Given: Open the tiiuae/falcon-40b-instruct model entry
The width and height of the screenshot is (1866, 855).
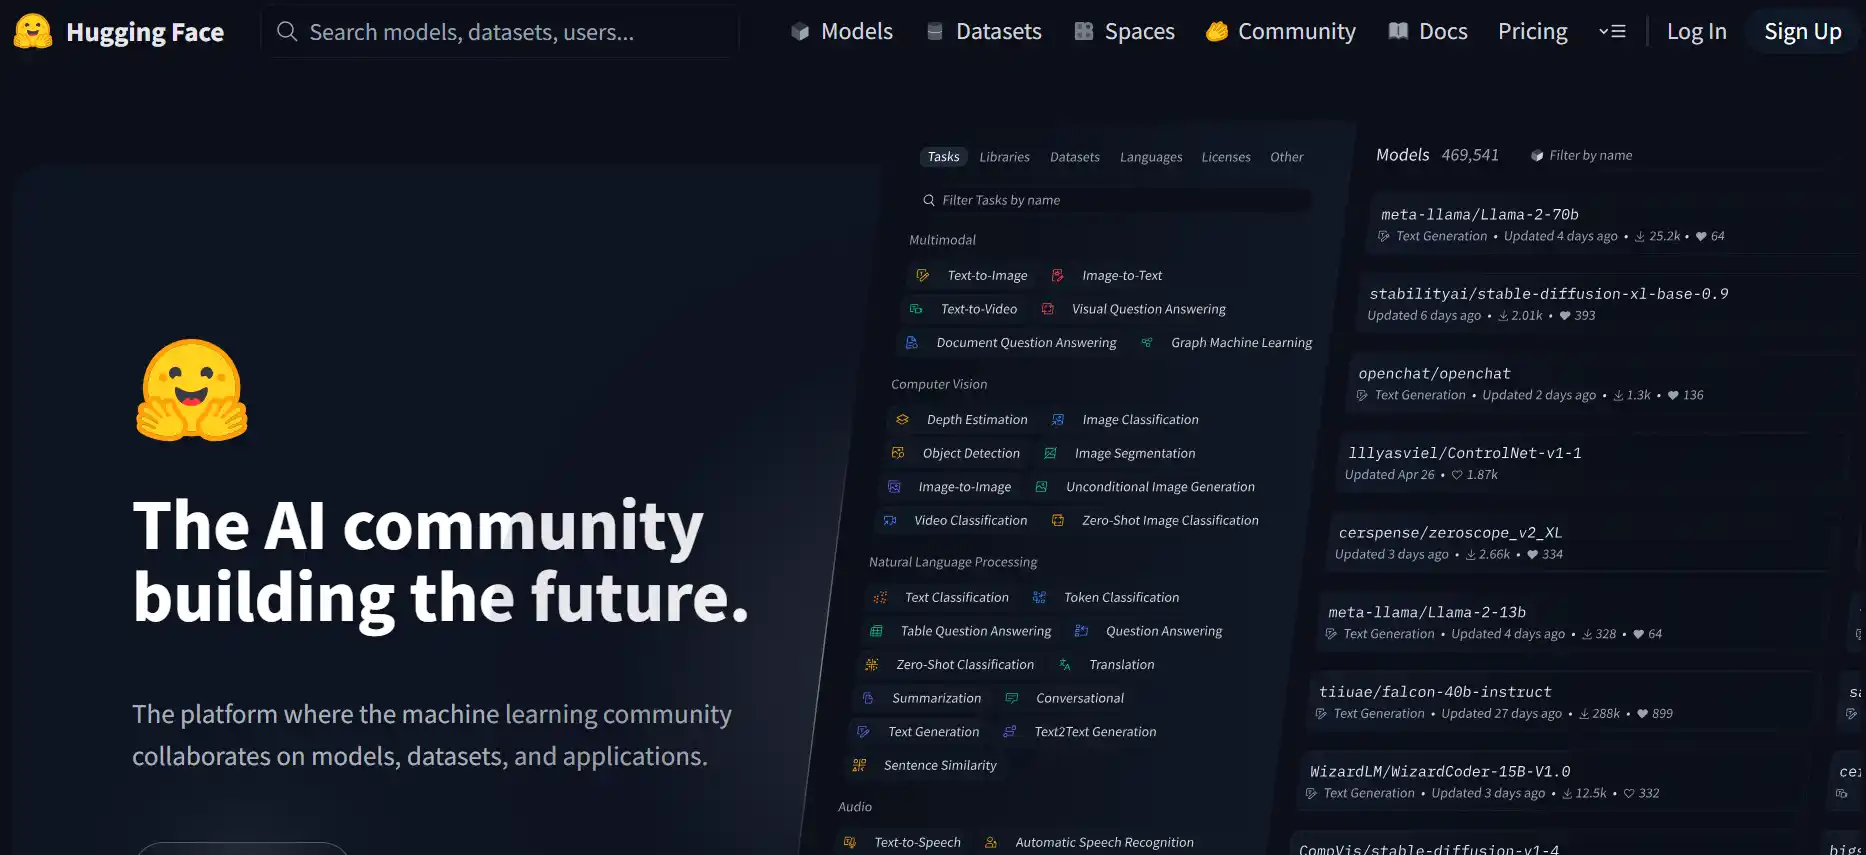Looking at the screenshot, I should click(x=1435, y=692).
